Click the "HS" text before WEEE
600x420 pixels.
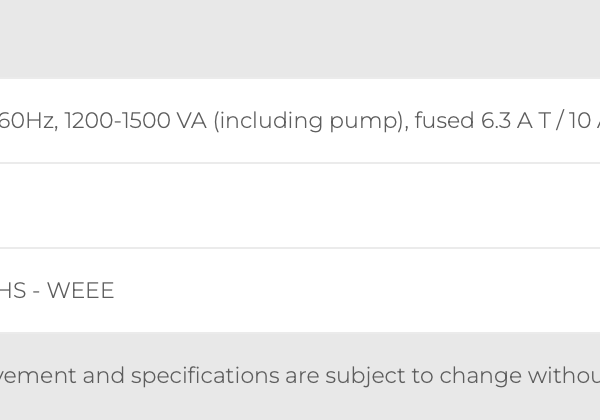coord(13,290)
